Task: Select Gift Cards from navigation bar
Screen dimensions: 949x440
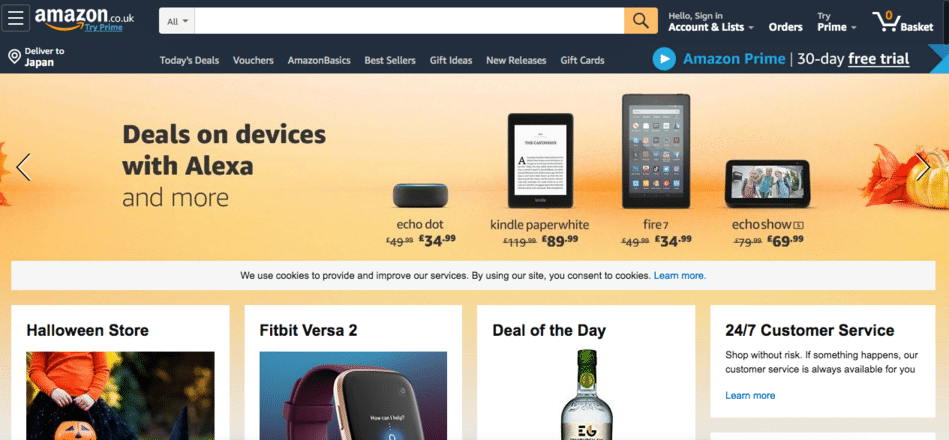Action: pos(582,61)
